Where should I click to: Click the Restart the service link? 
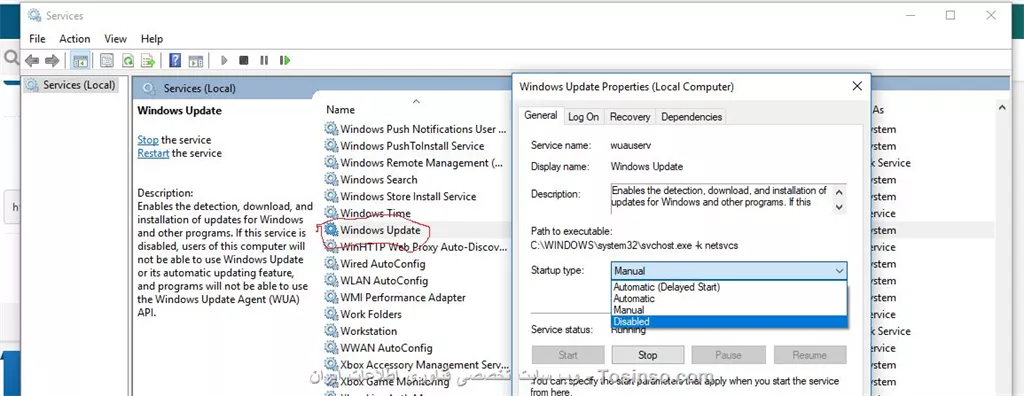(x=153, y=154)
